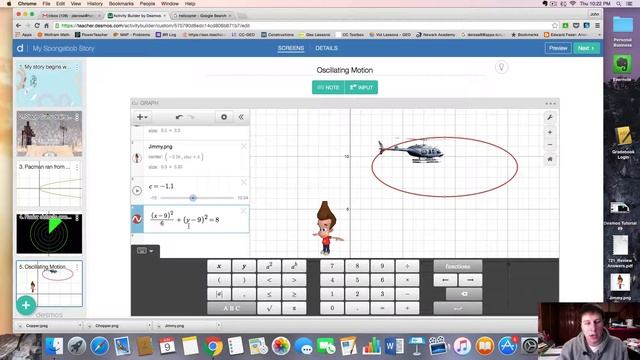Reload the page in Chrome
The width and height of the screenshot is (640, 360).
[x=37, y=25]
